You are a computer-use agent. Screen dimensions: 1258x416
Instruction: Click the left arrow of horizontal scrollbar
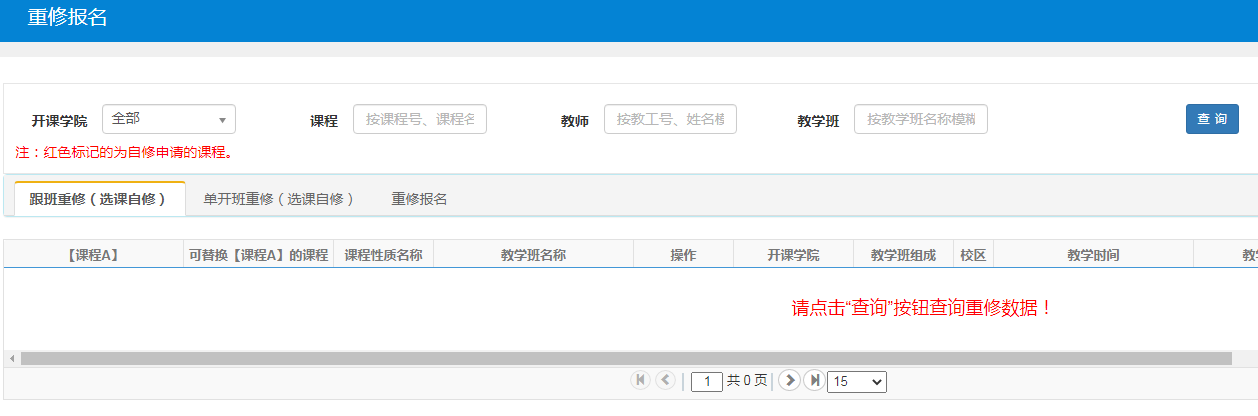[x=11, y=358]
